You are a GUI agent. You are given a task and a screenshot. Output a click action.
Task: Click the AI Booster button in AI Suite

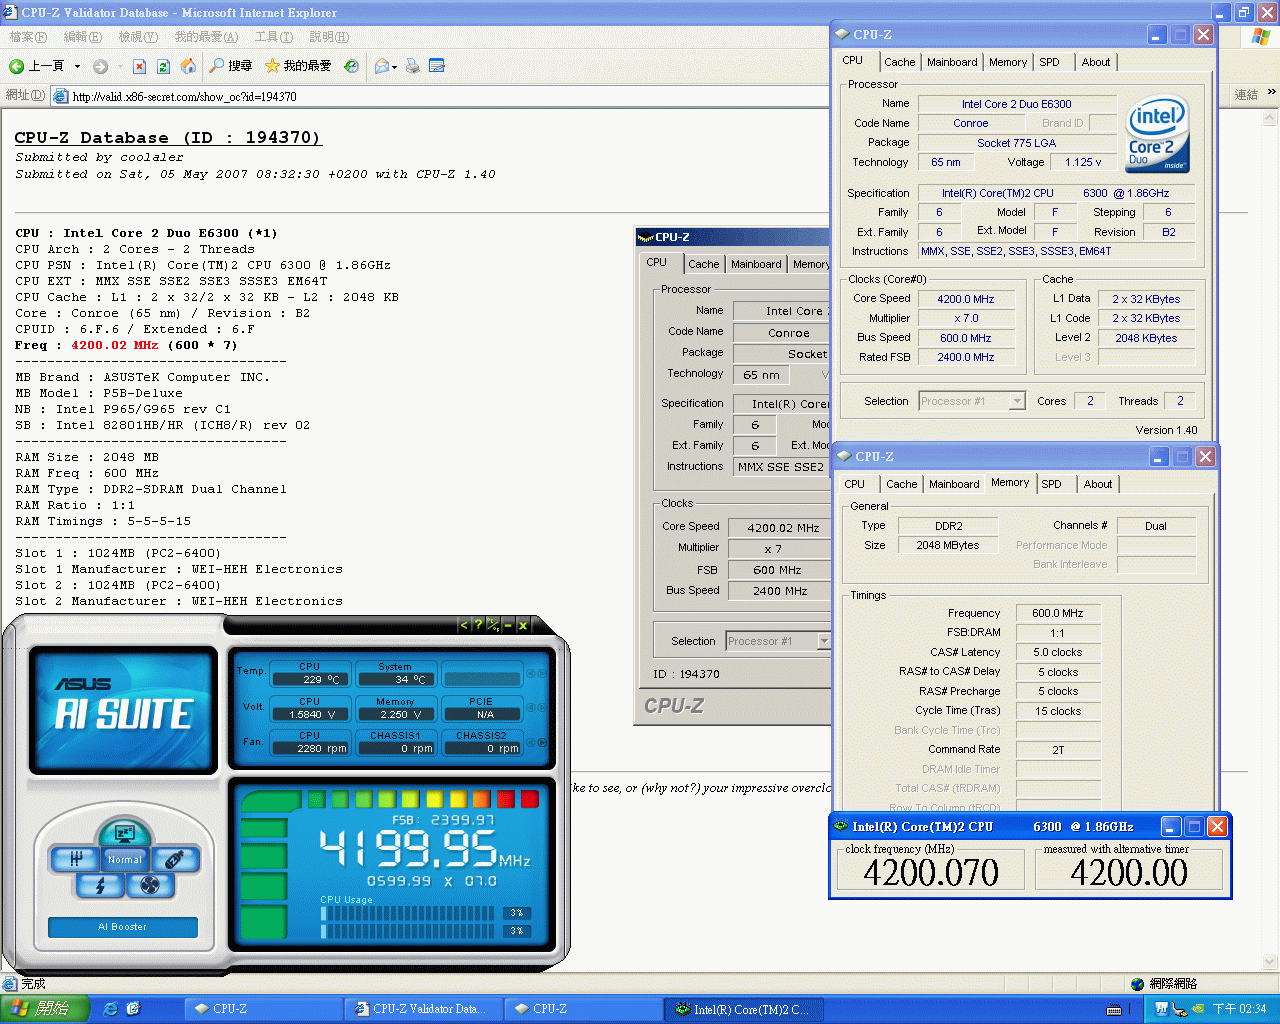click(x=122, y=927)
